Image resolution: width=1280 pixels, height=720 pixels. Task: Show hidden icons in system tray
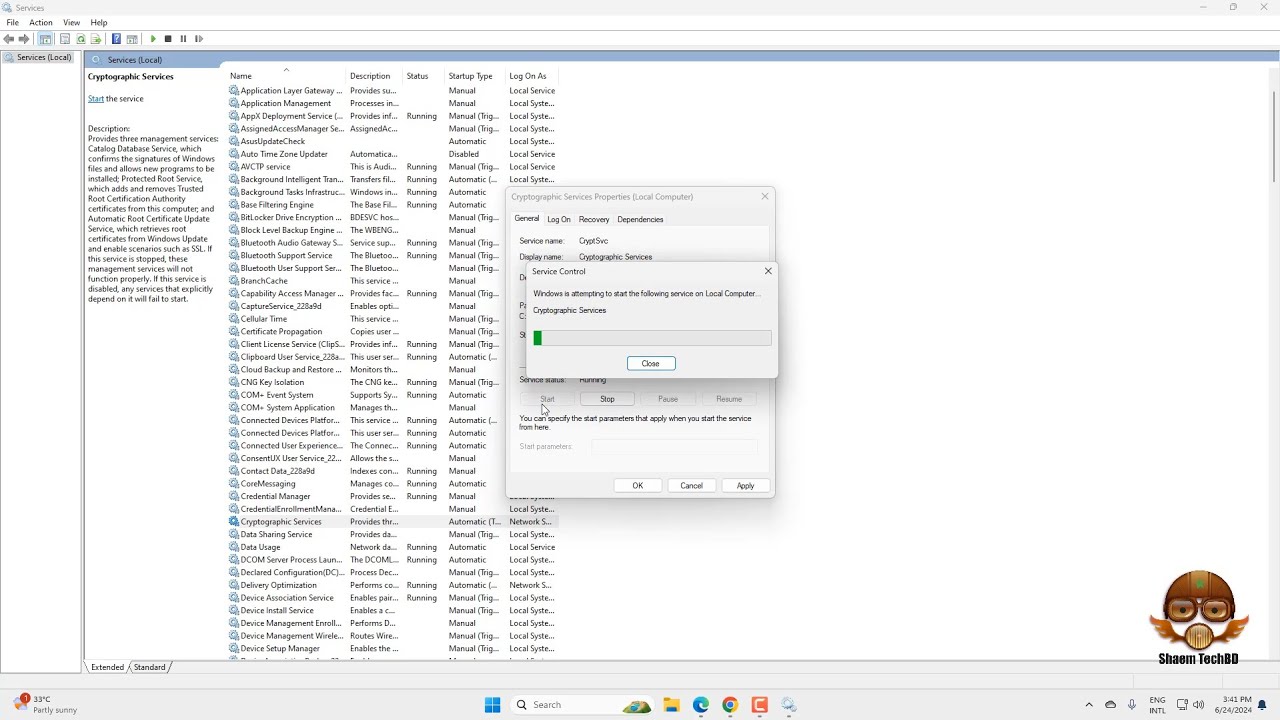(1089, 705)
